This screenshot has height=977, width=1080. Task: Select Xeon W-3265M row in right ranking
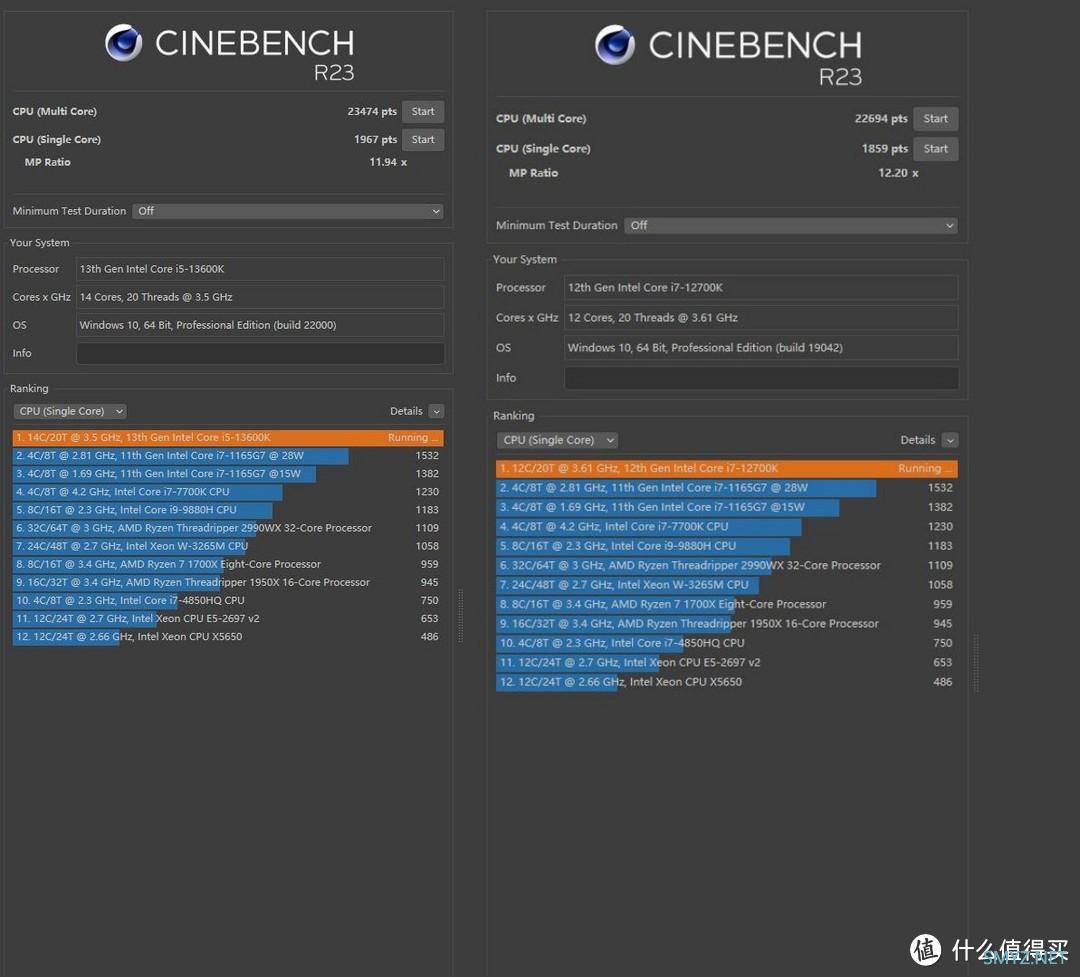tap(727, 585)
